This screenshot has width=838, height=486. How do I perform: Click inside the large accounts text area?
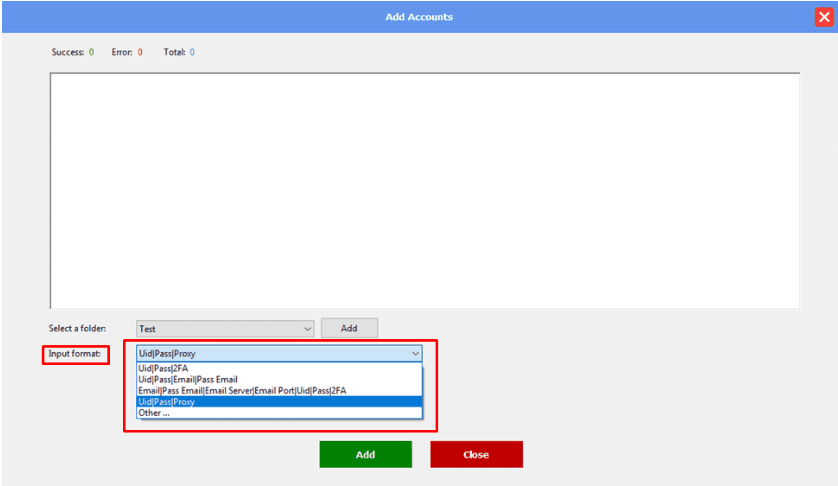[425, 190]
